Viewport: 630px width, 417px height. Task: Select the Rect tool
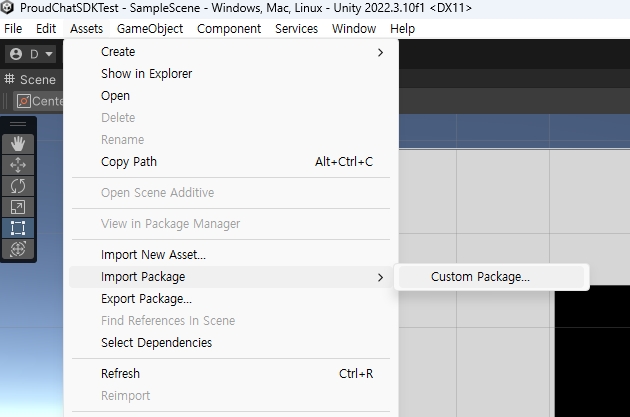point(18,228)
